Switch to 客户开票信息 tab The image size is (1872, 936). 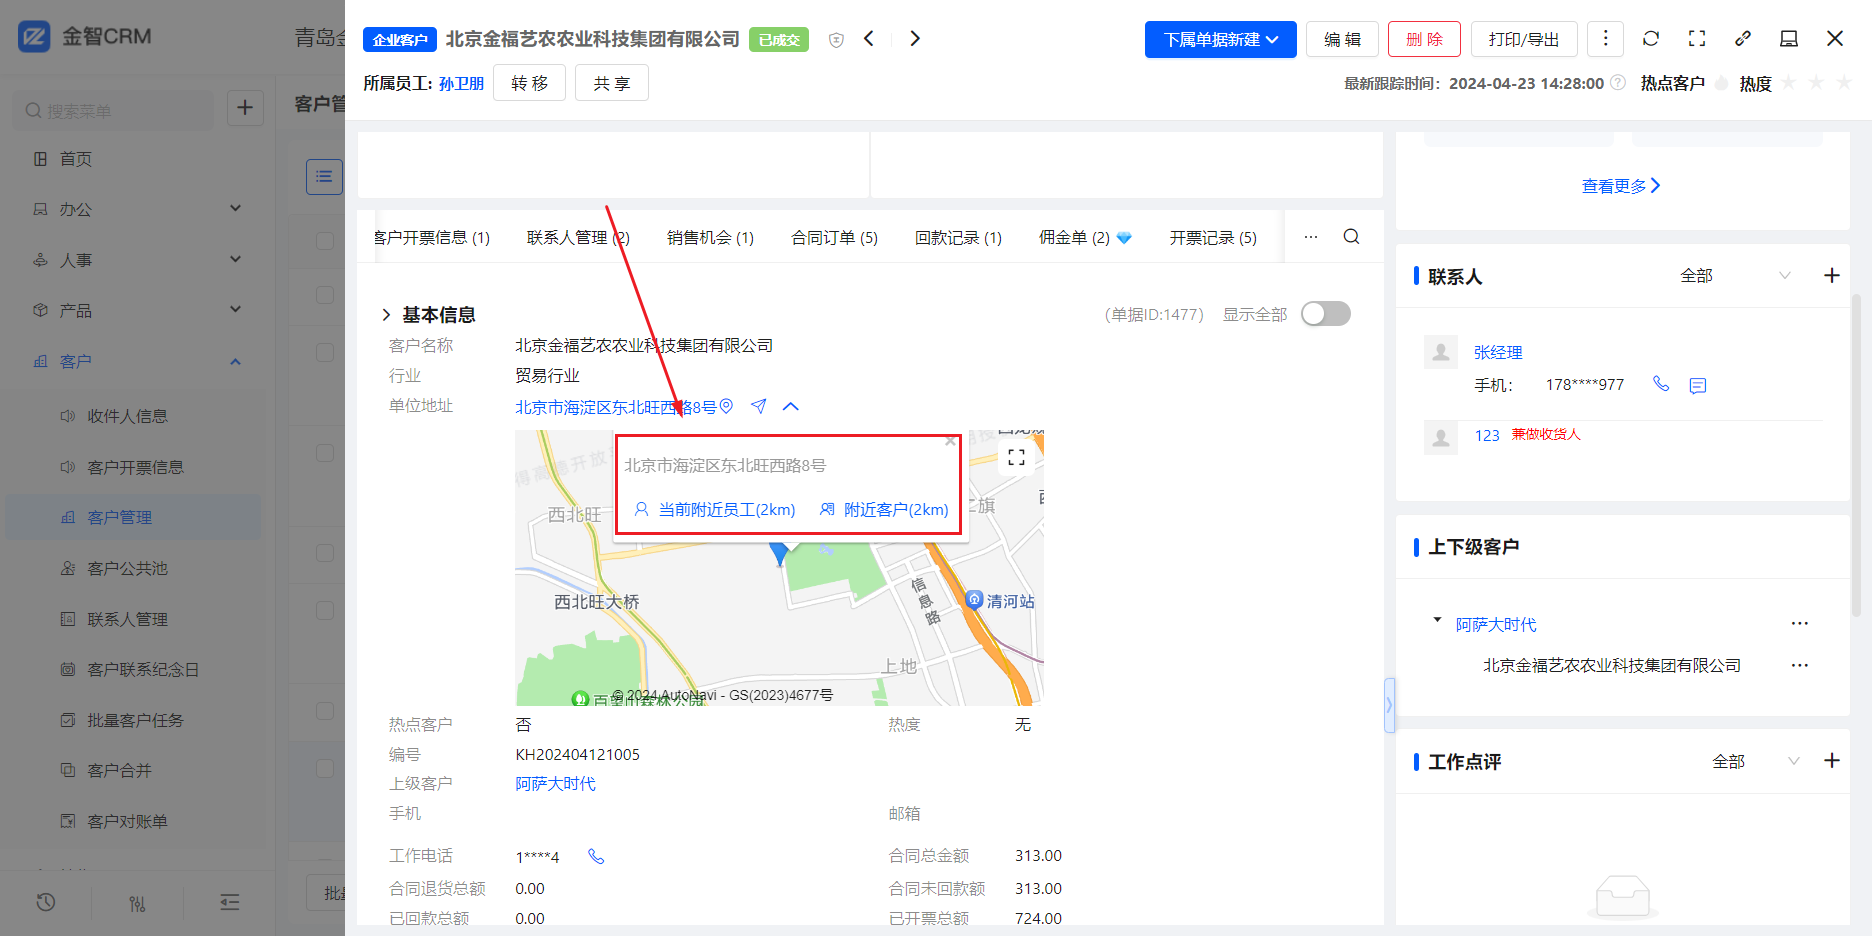click(432, 237)
